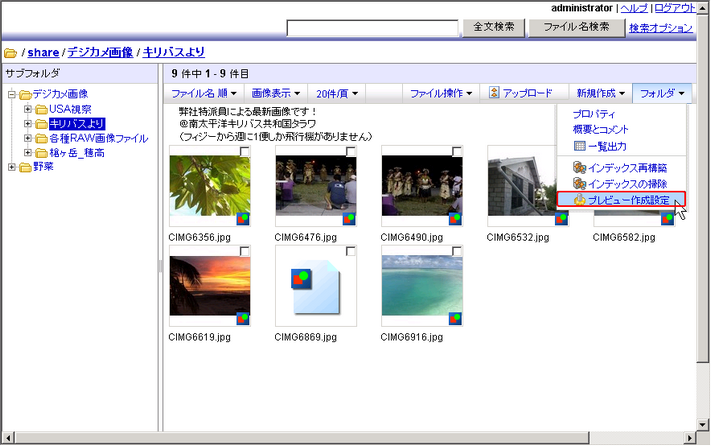This screenshot has height=446, width=711.
Task: Collapse the デジカメ画像 tree node
Action: tap(12, 95)
